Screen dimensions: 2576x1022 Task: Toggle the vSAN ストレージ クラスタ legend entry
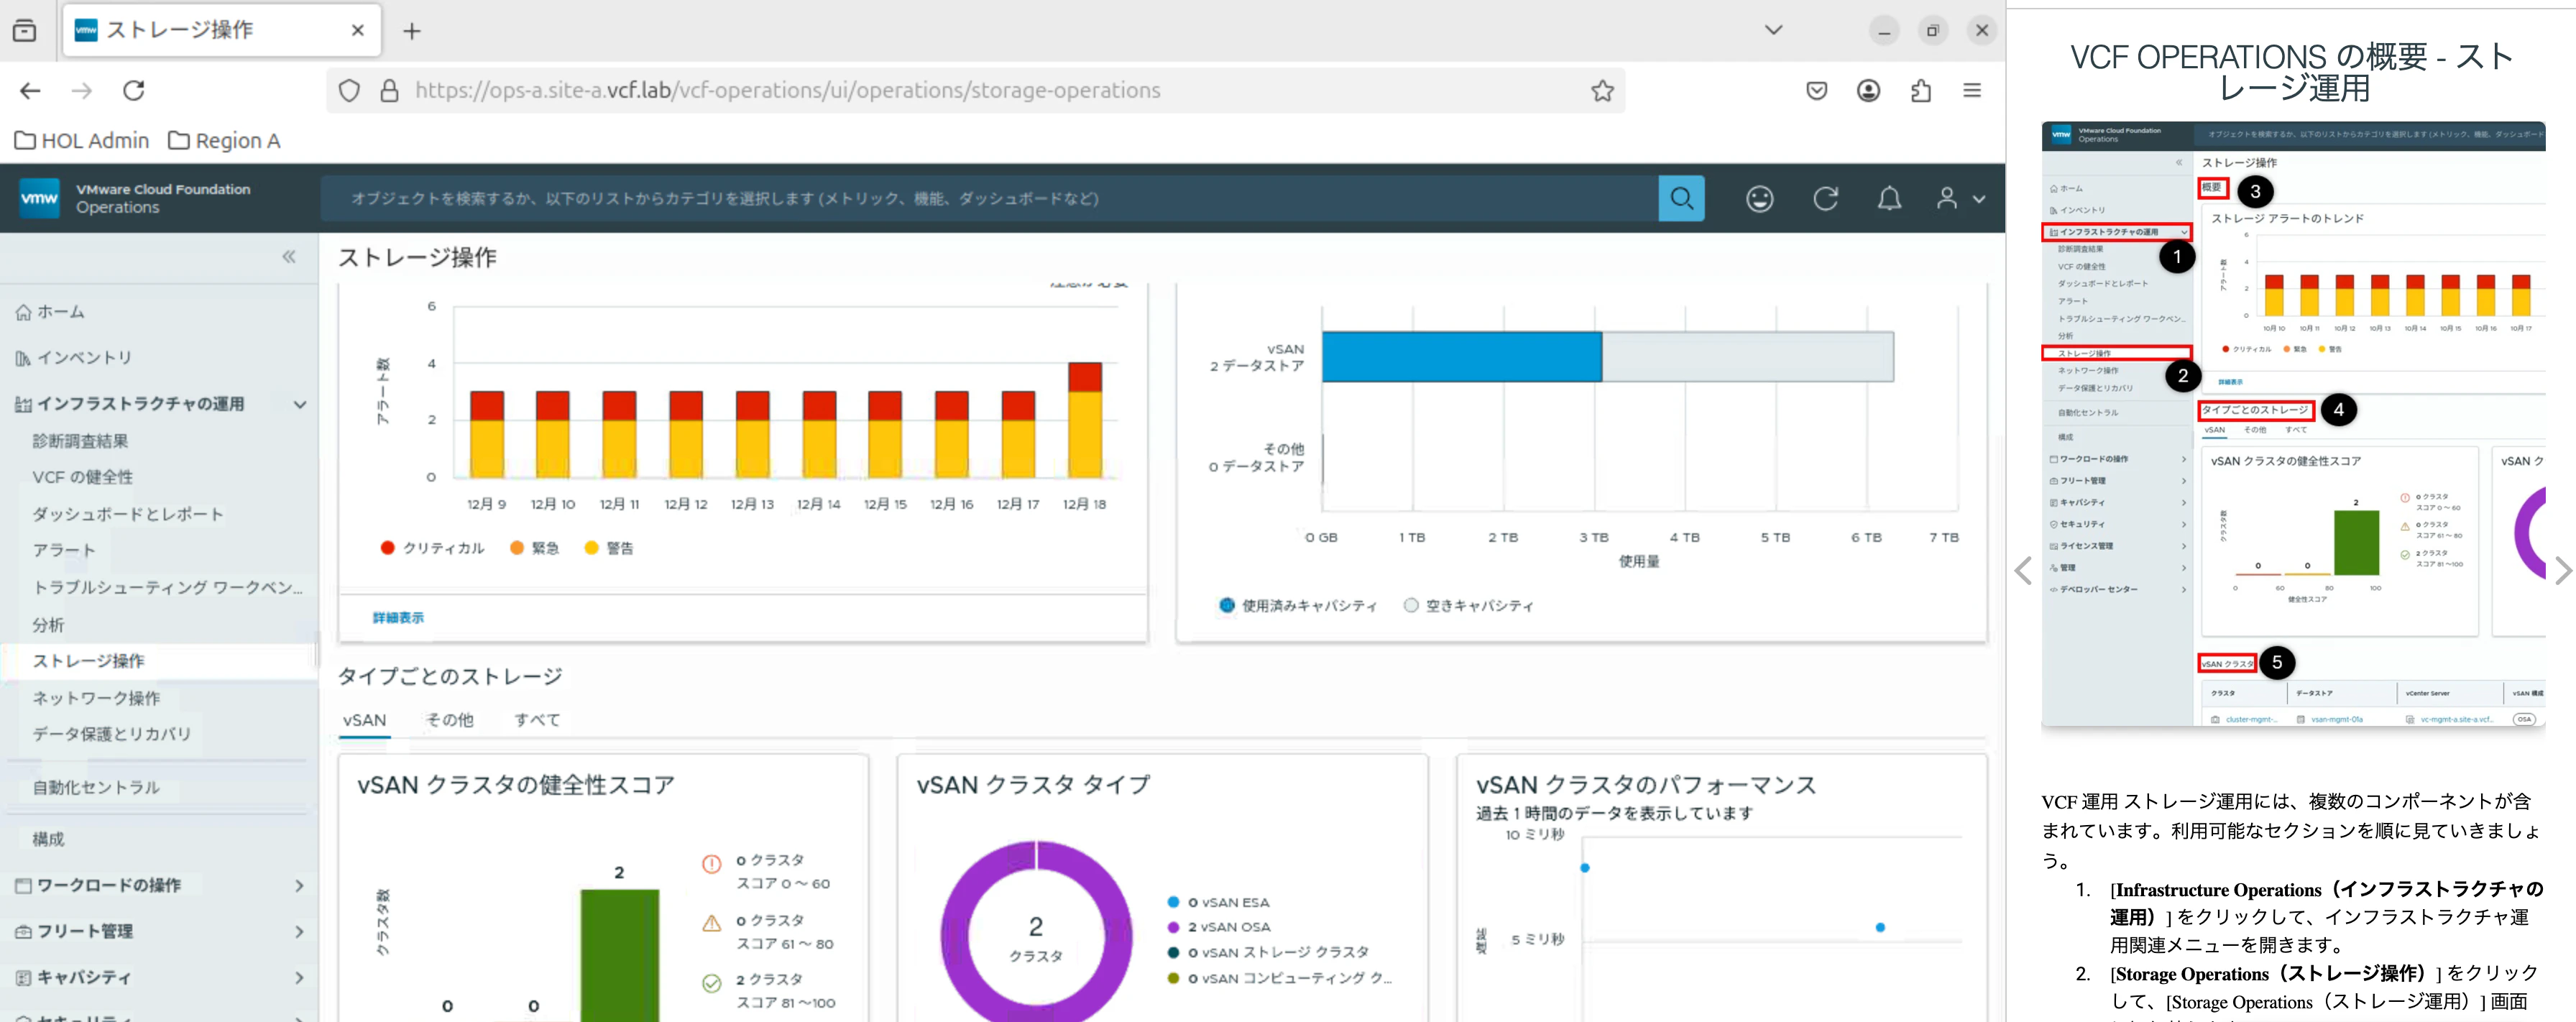point(1268,952)
